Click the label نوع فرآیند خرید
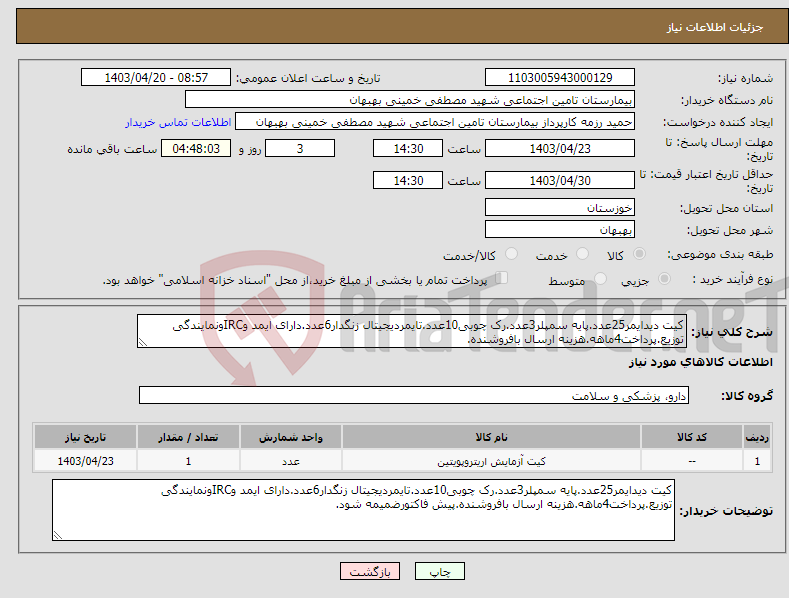The image size is (789, 598). pos(733,279)
